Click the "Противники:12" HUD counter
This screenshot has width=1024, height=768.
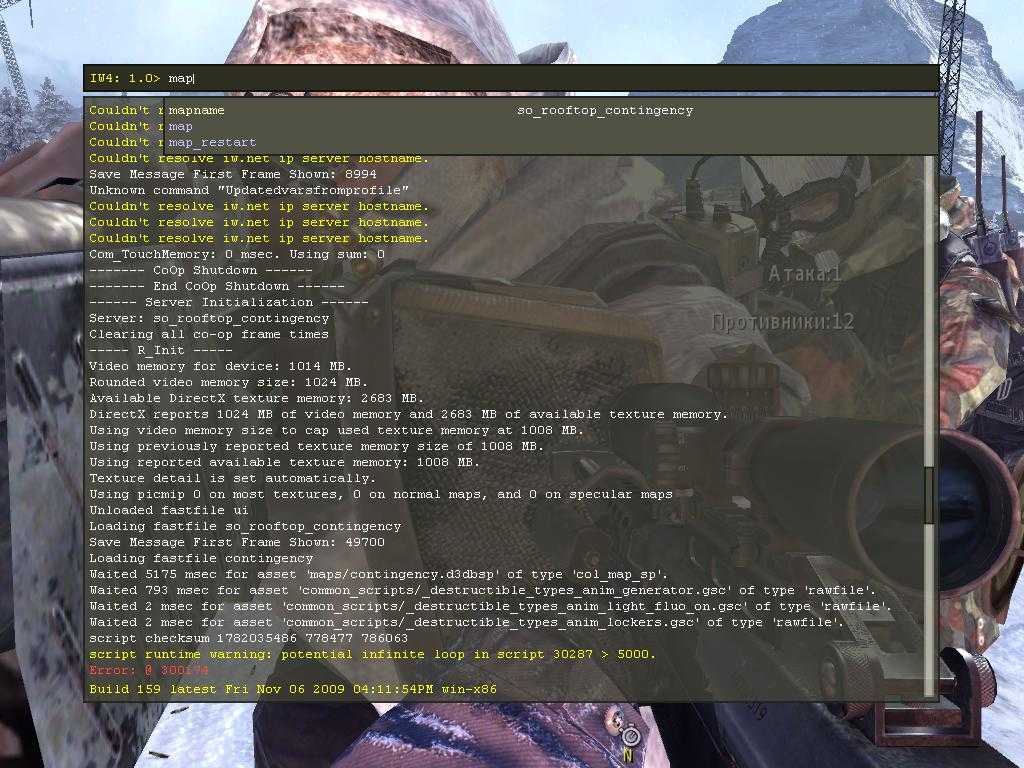click(x=783, y=321)
